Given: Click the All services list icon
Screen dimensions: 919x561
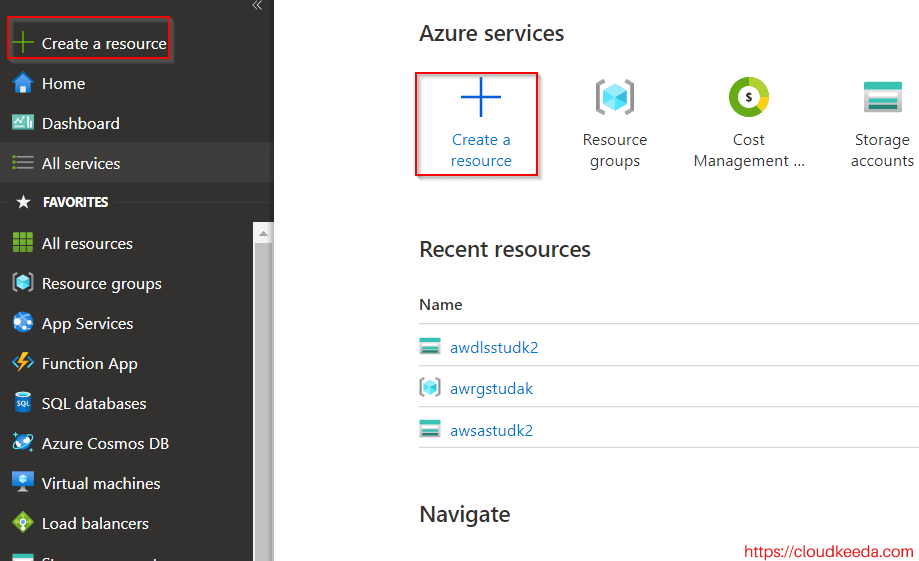Looking at the screenshot, I should click(23, 162).
